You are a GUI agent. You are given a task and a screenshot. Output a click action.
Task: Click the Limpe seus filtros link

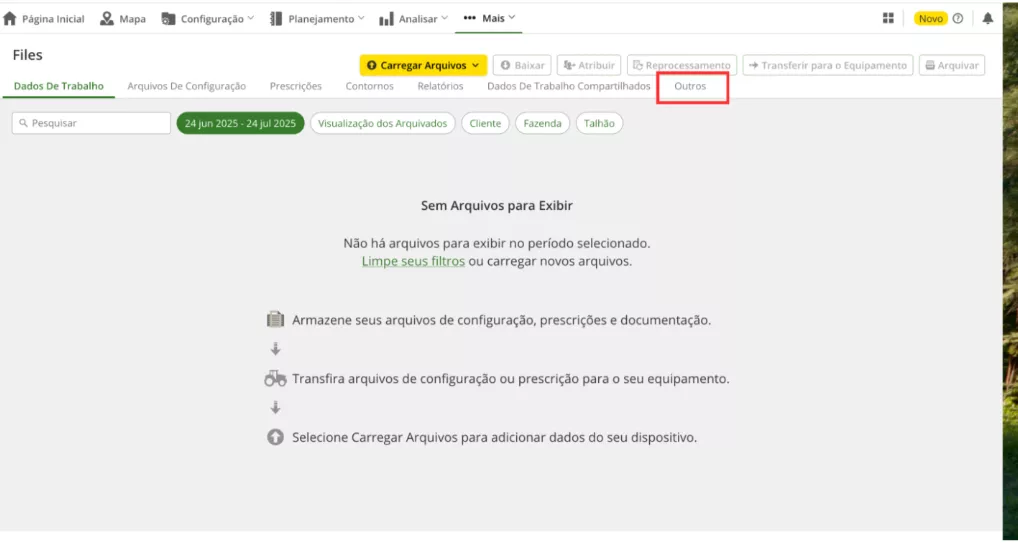click(x=413, y=261)
